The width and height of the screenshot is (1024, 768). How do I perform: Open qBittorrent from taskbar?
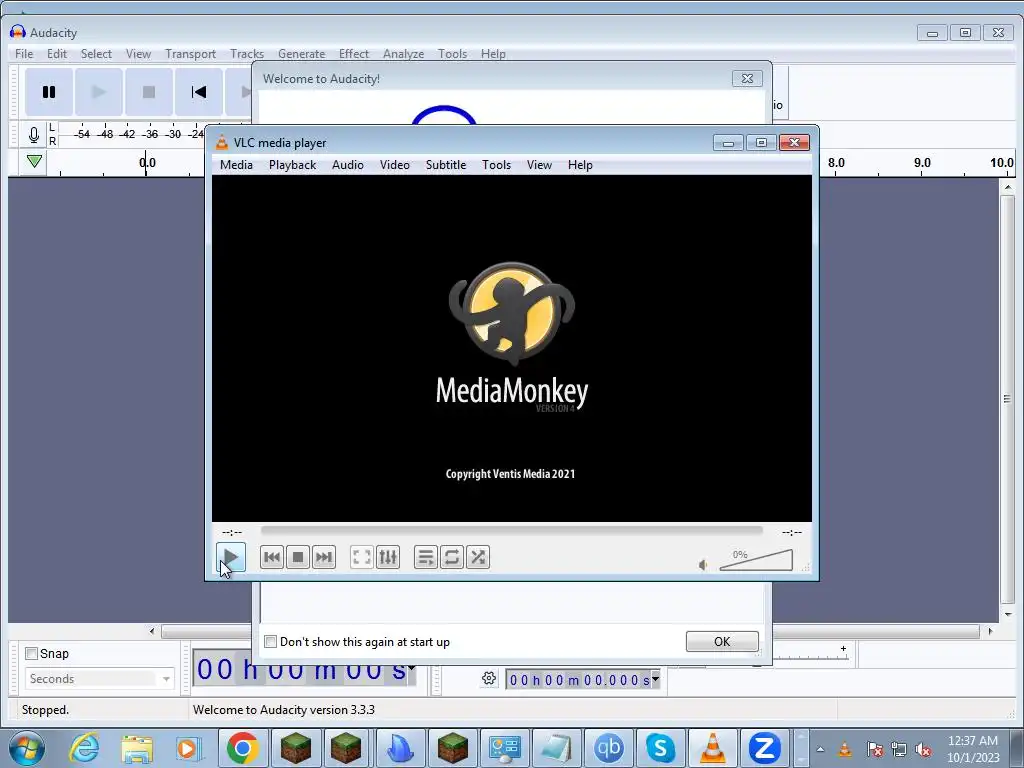click(x=609, y=748)
